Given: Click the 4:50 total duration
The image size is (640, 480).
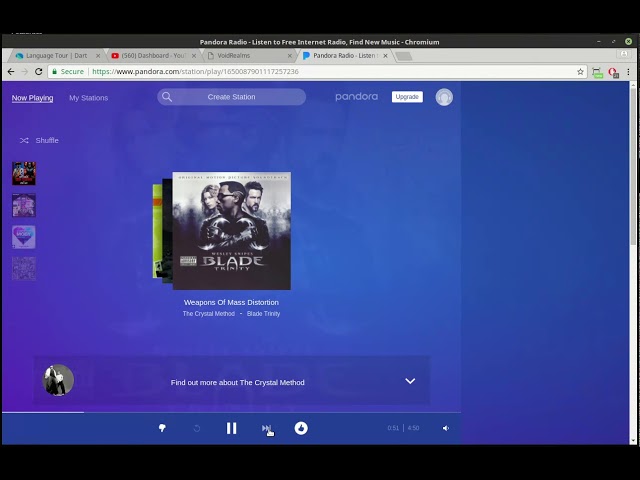Looking at the screenshot, I should [413, 428].
